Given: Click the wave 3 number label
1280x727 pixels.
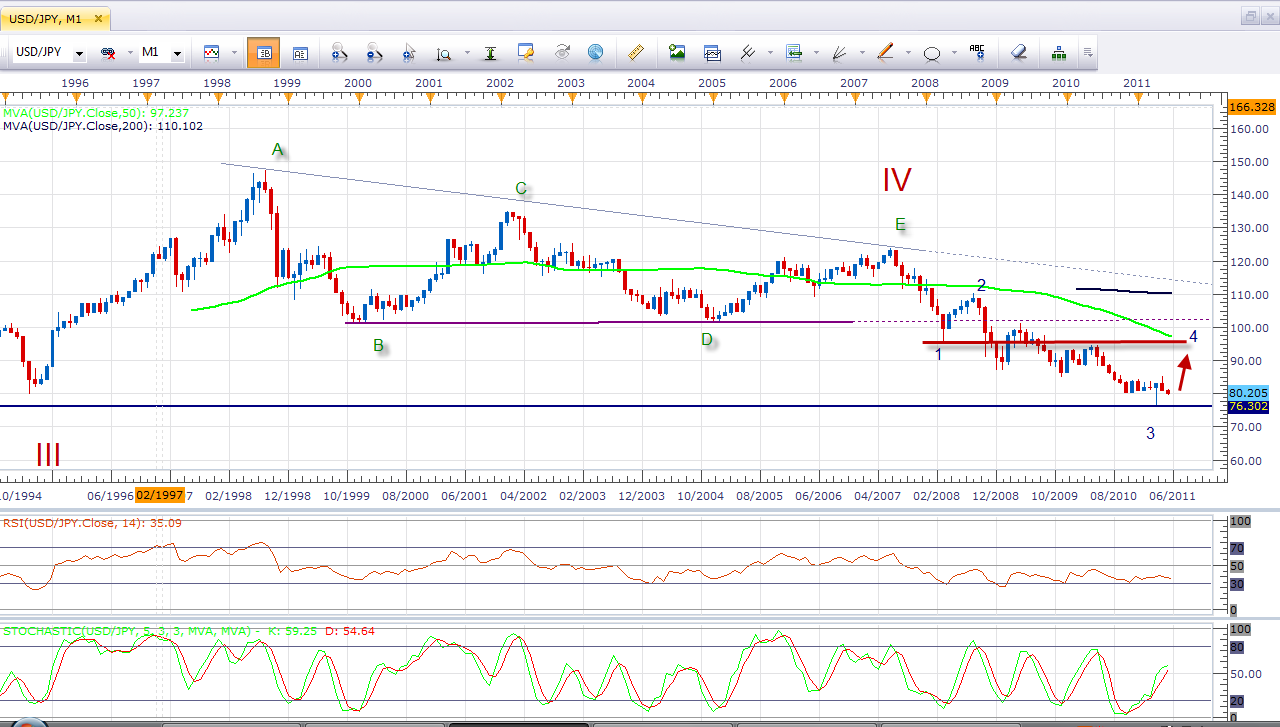Looking at the screenshot, I should pos(1150,433).
